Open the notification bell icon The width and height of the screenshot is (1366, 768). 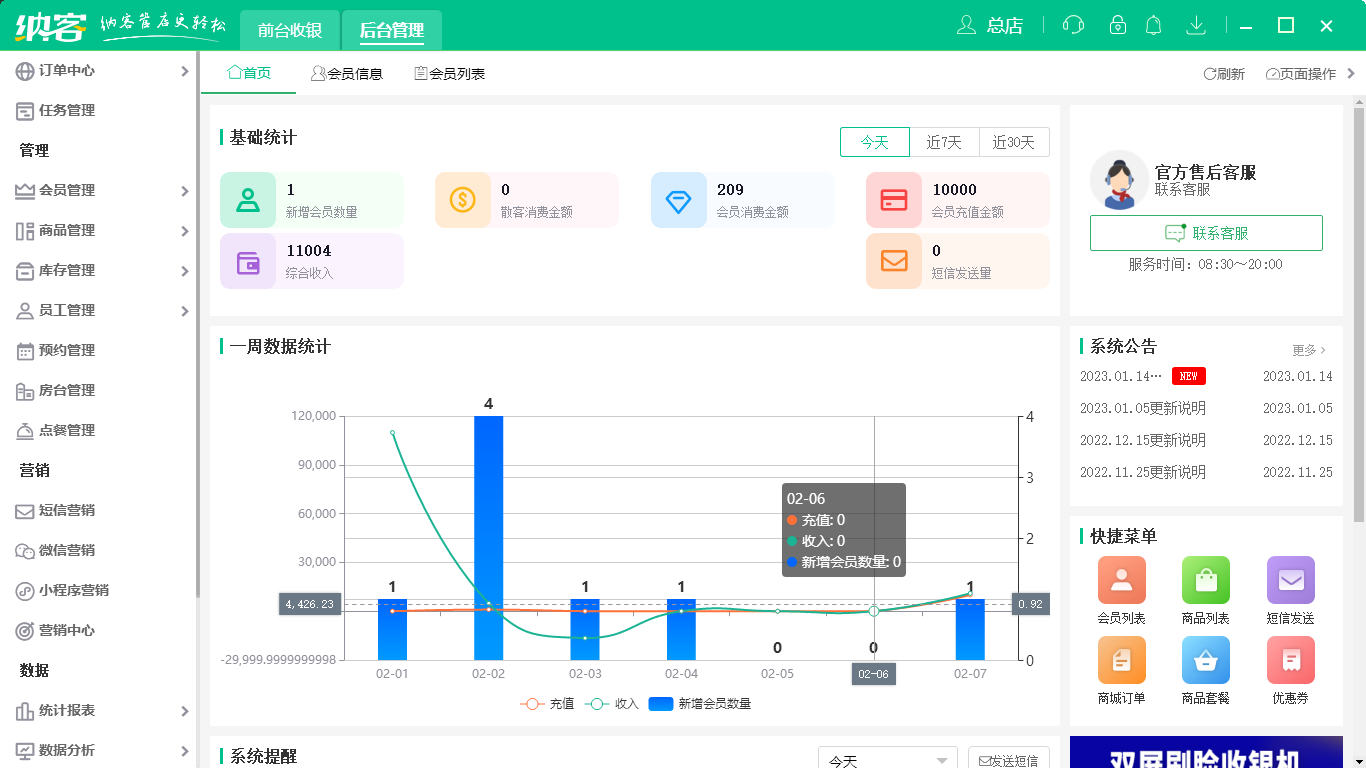[x=1153, y=24]
